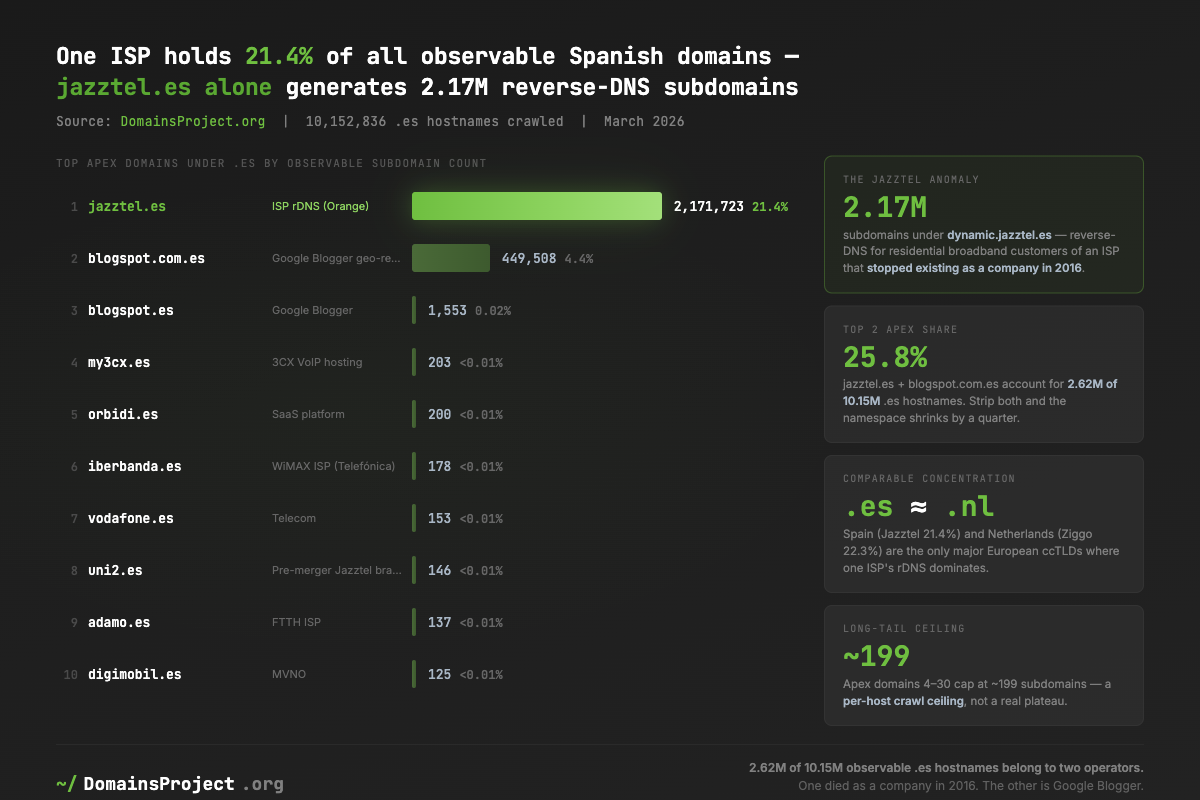
Task: Click digimobil.es at rank 10
Action: [134, 674]
